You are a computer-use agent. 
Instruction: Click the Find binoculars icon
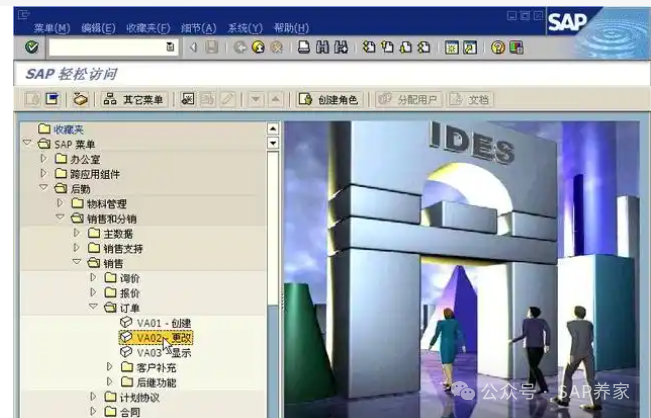coord(323,47)
